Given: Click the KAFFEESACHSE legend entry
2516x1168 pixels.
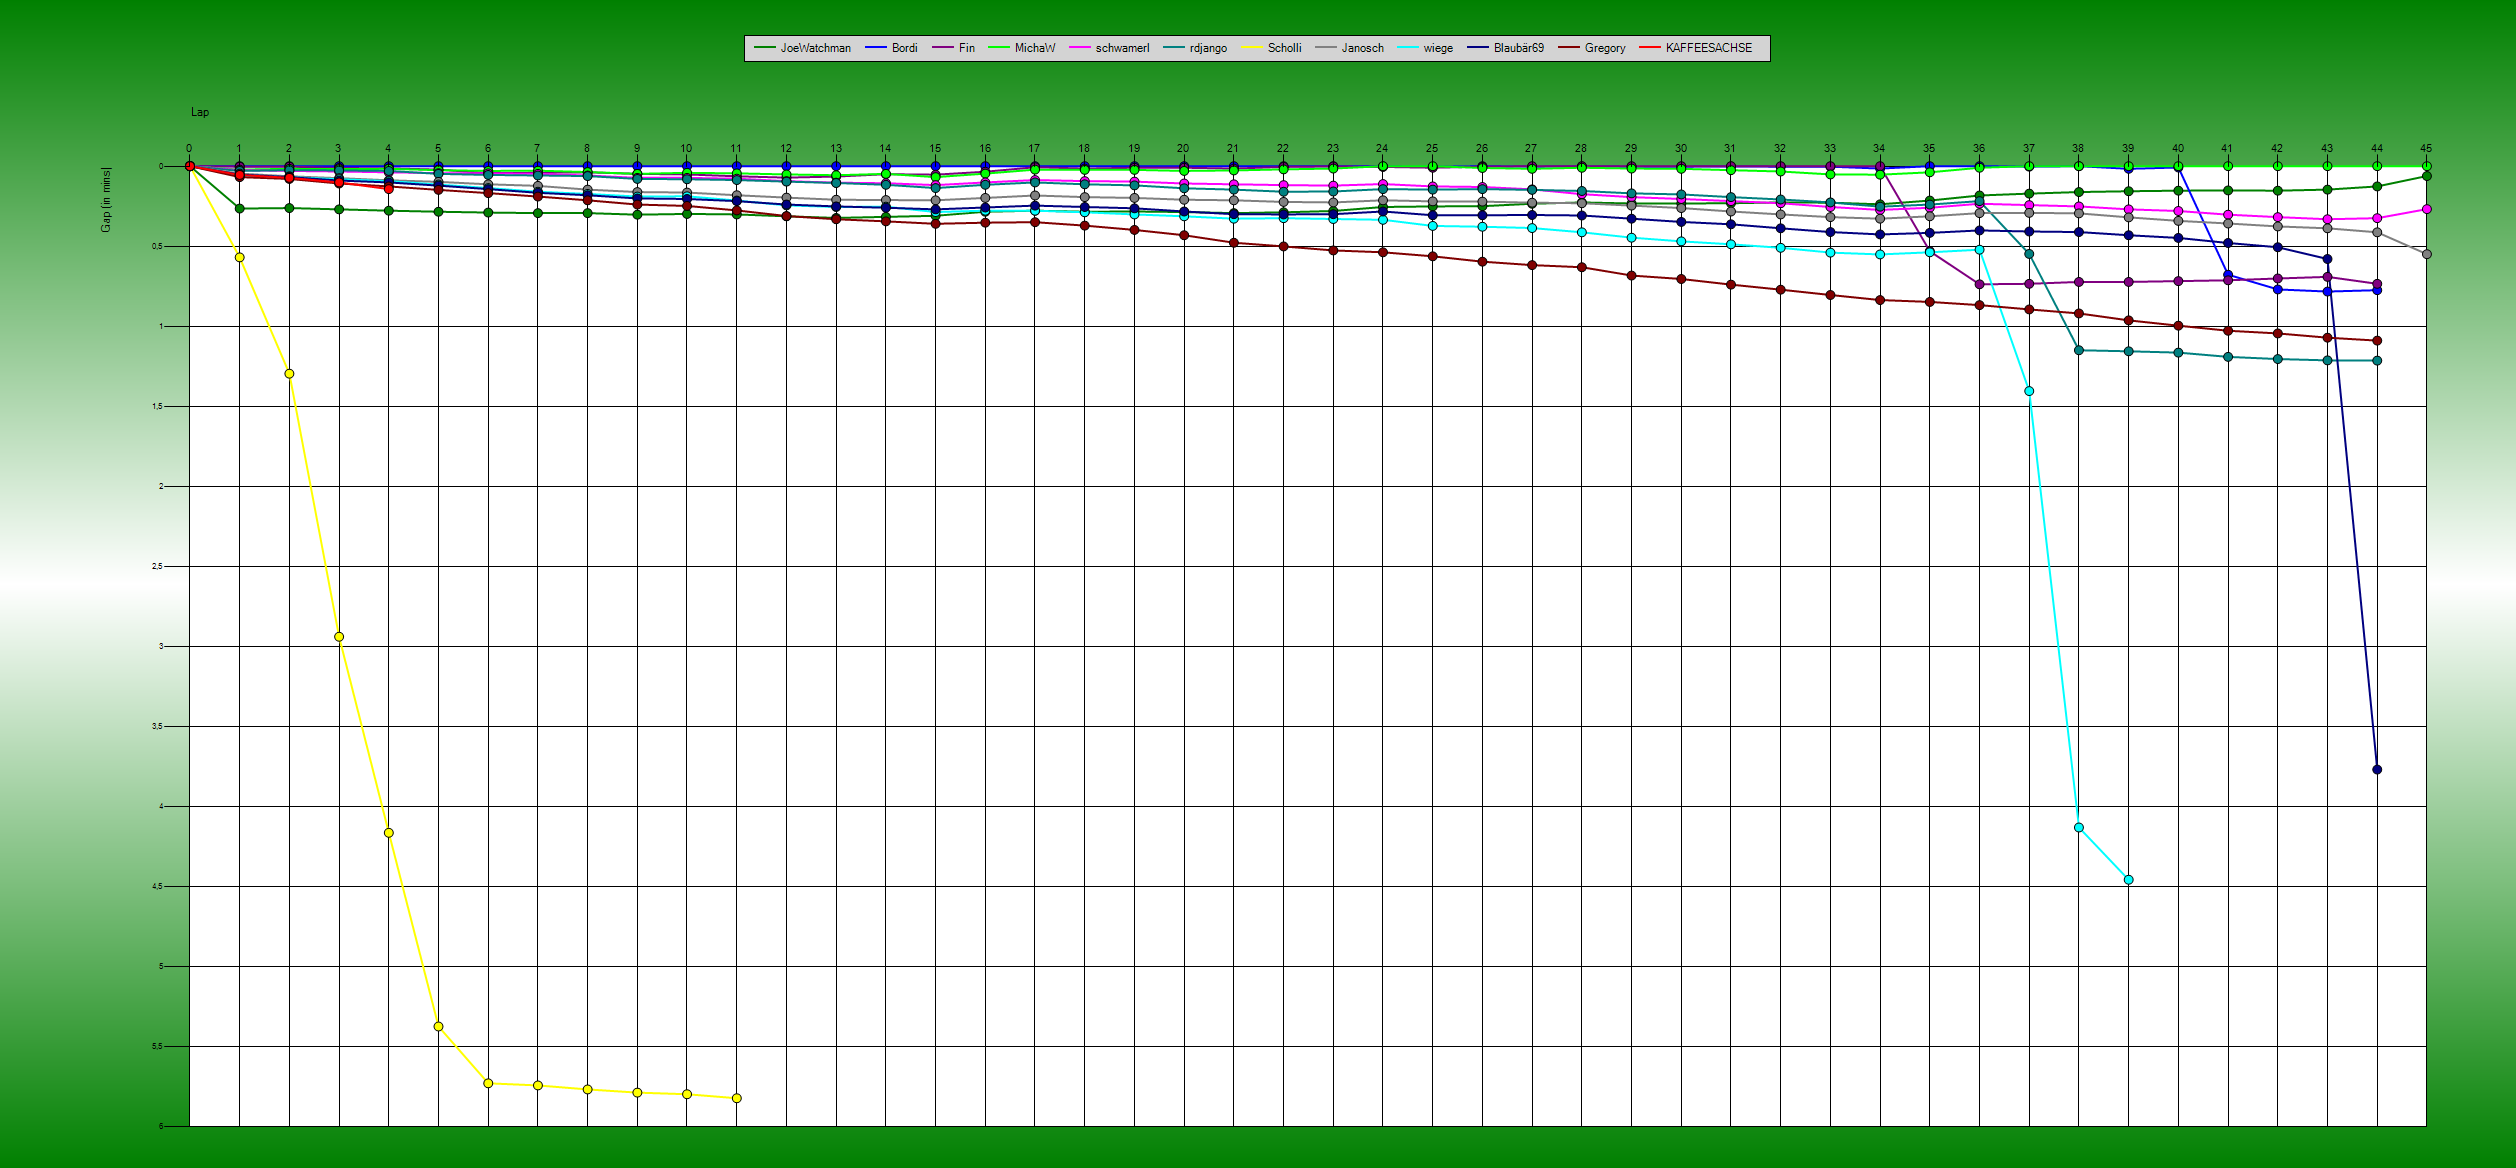Looking at the screenshot, I should 1696,48.
